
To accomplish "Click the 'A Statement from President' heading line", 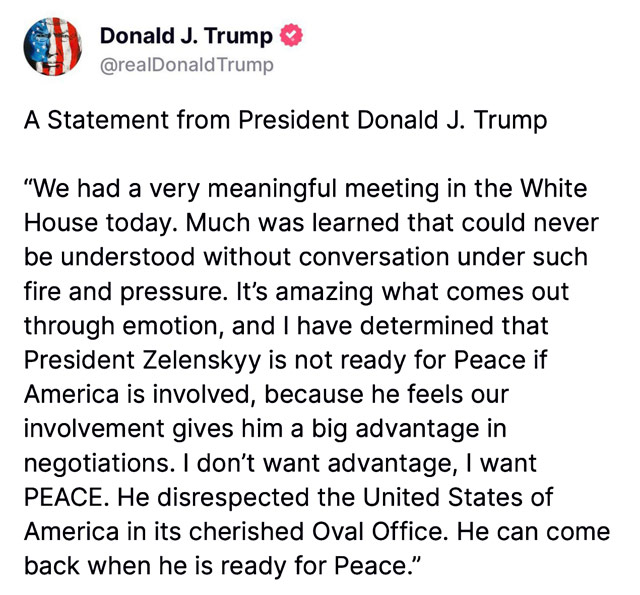I will coord(285,120).
